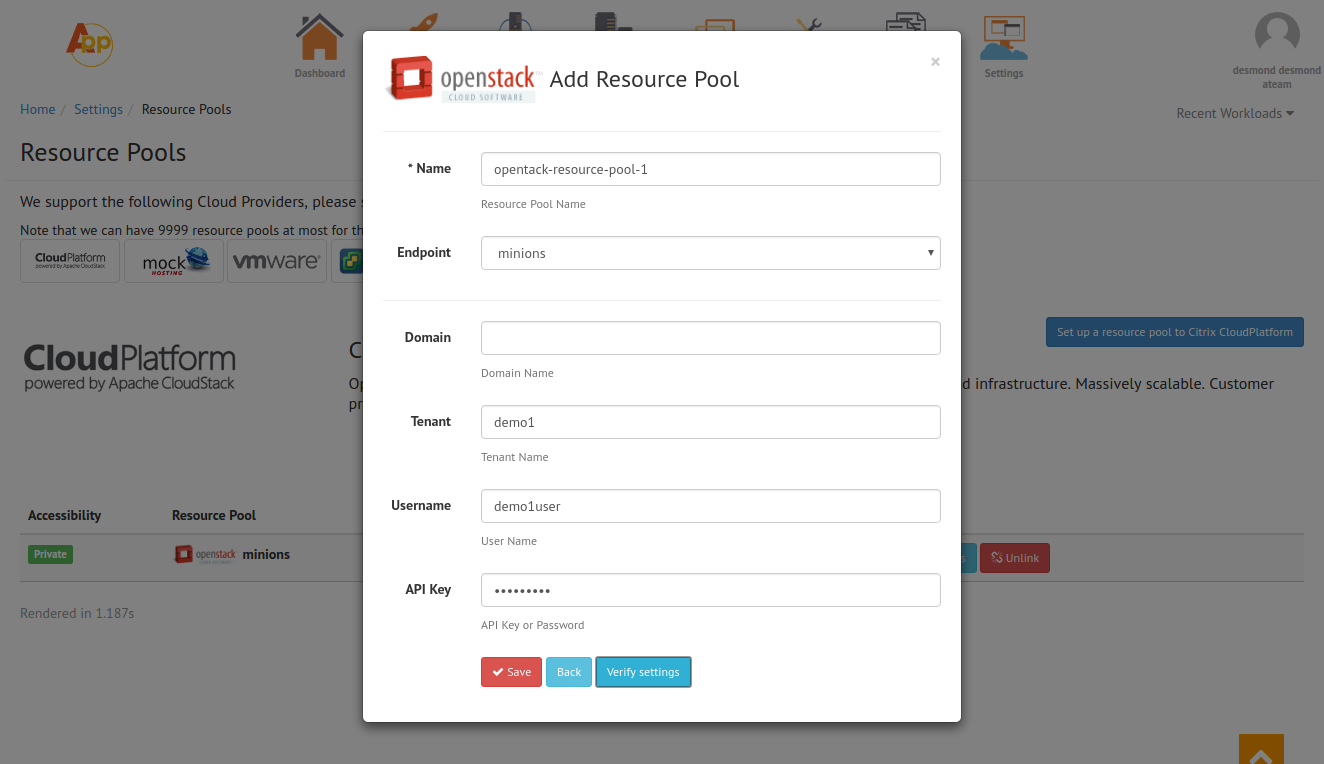This screenshot has height=764, width=1324.
Task: Open the Dashboard home icon
Action: (x=320, y=46)
